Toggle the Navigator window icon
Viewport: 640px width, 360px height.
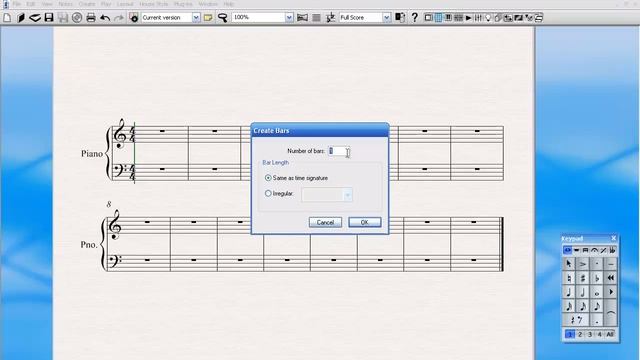428,18
